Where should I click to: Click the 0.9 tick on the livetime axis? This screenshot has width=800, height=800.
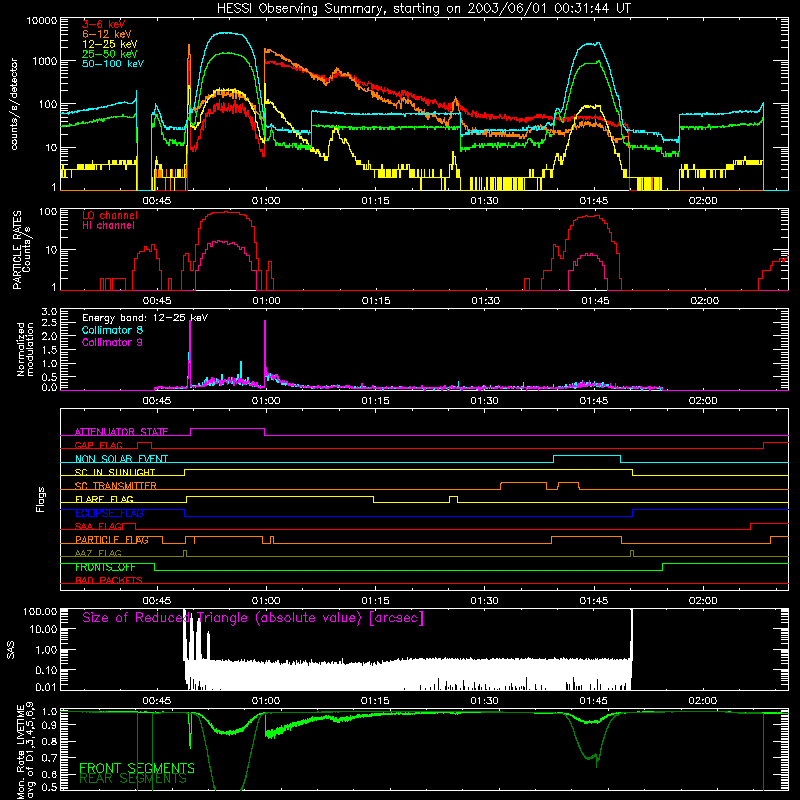click(x=49, y=725)
